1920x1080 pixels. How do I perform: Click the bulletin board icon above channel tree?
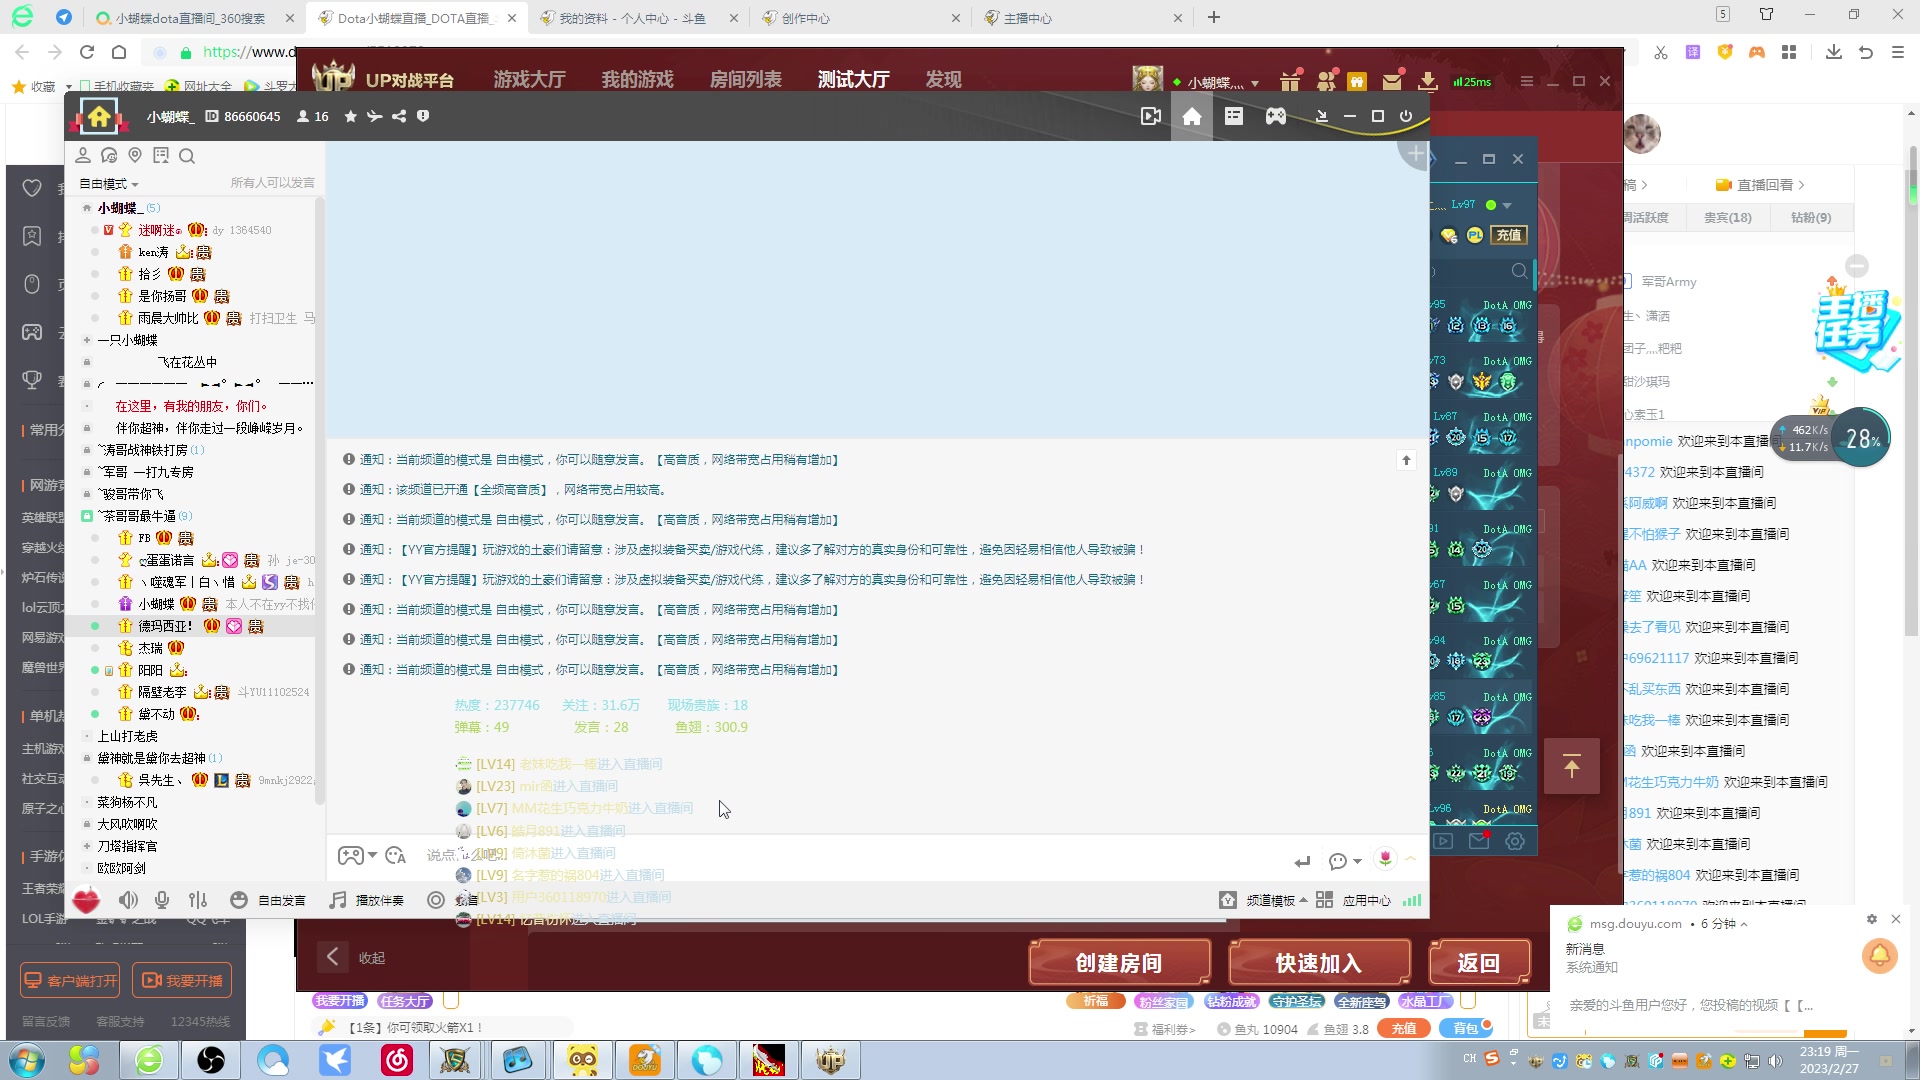tap(161, 156)
